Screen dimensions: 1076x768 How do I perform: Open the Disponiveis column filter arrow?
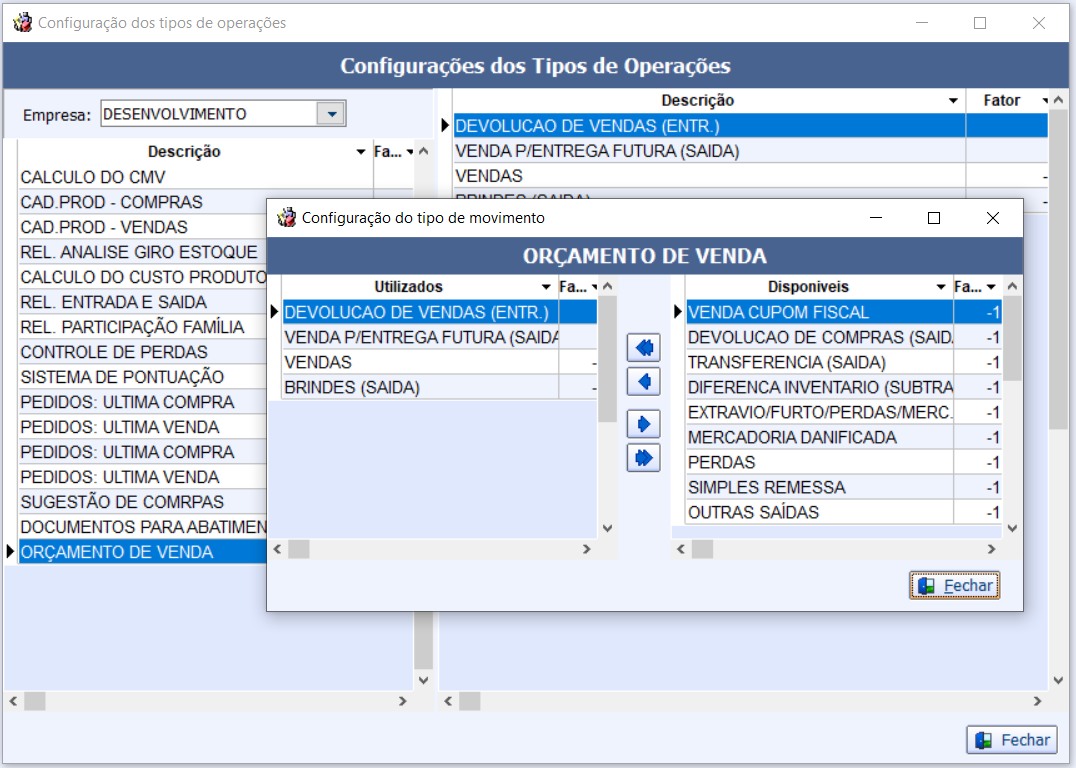941,287
